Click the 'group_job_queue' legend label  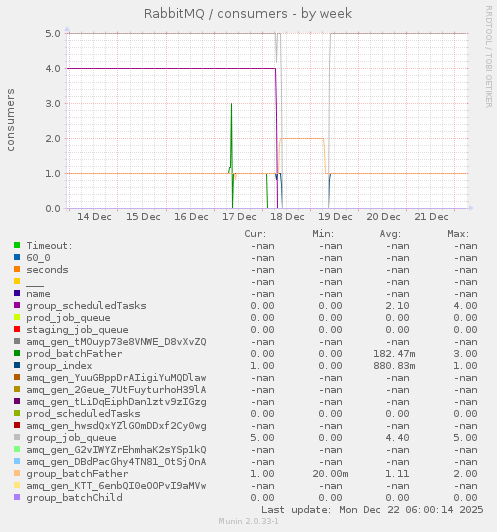pos(72,438)
